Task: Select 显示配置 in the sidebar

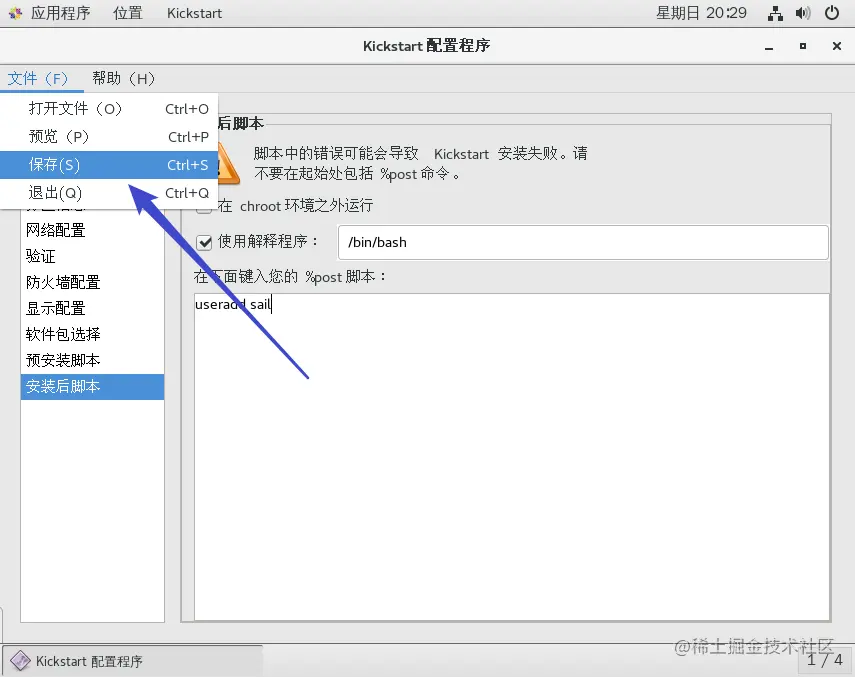Action: click(92, 309)
